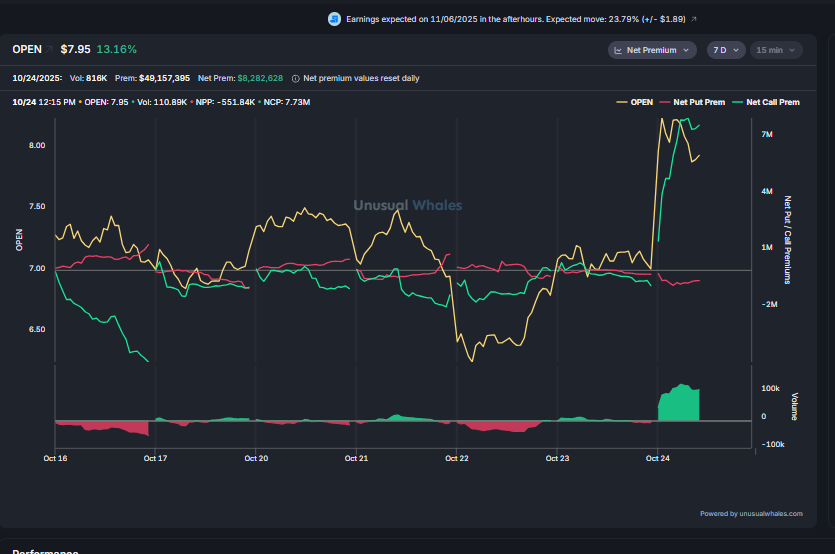Click the 6.50 price axis label
Image resolution: width=835 pixels, height=554 pixels.
click(37, 329)
